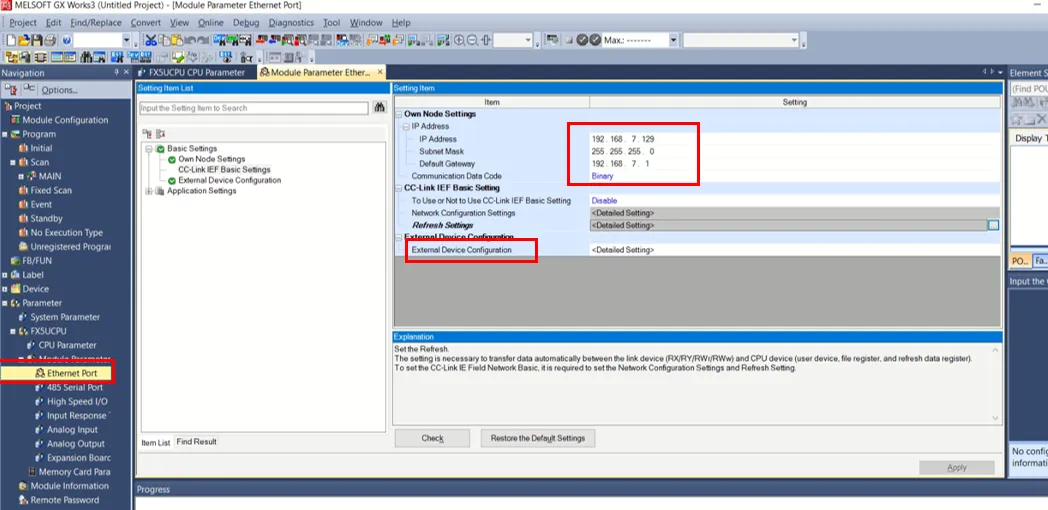1048x510 pixels.
Task: Click Restore the Default Settings button
Action: [537, 438]
